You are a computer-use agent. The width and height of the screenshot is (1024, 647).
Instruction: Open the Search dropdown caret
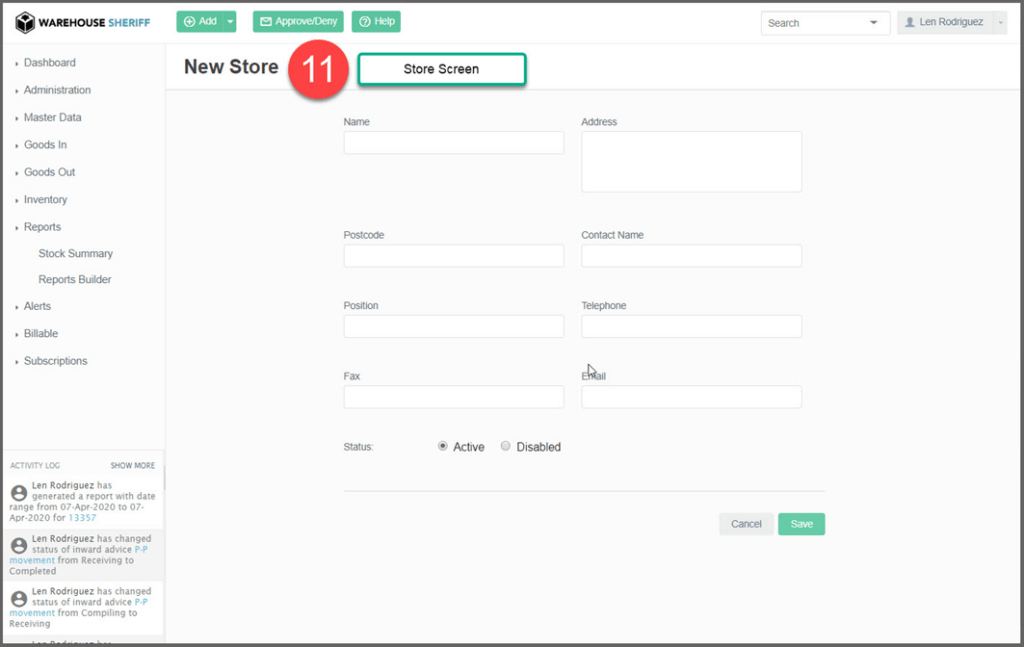point(874,23)
